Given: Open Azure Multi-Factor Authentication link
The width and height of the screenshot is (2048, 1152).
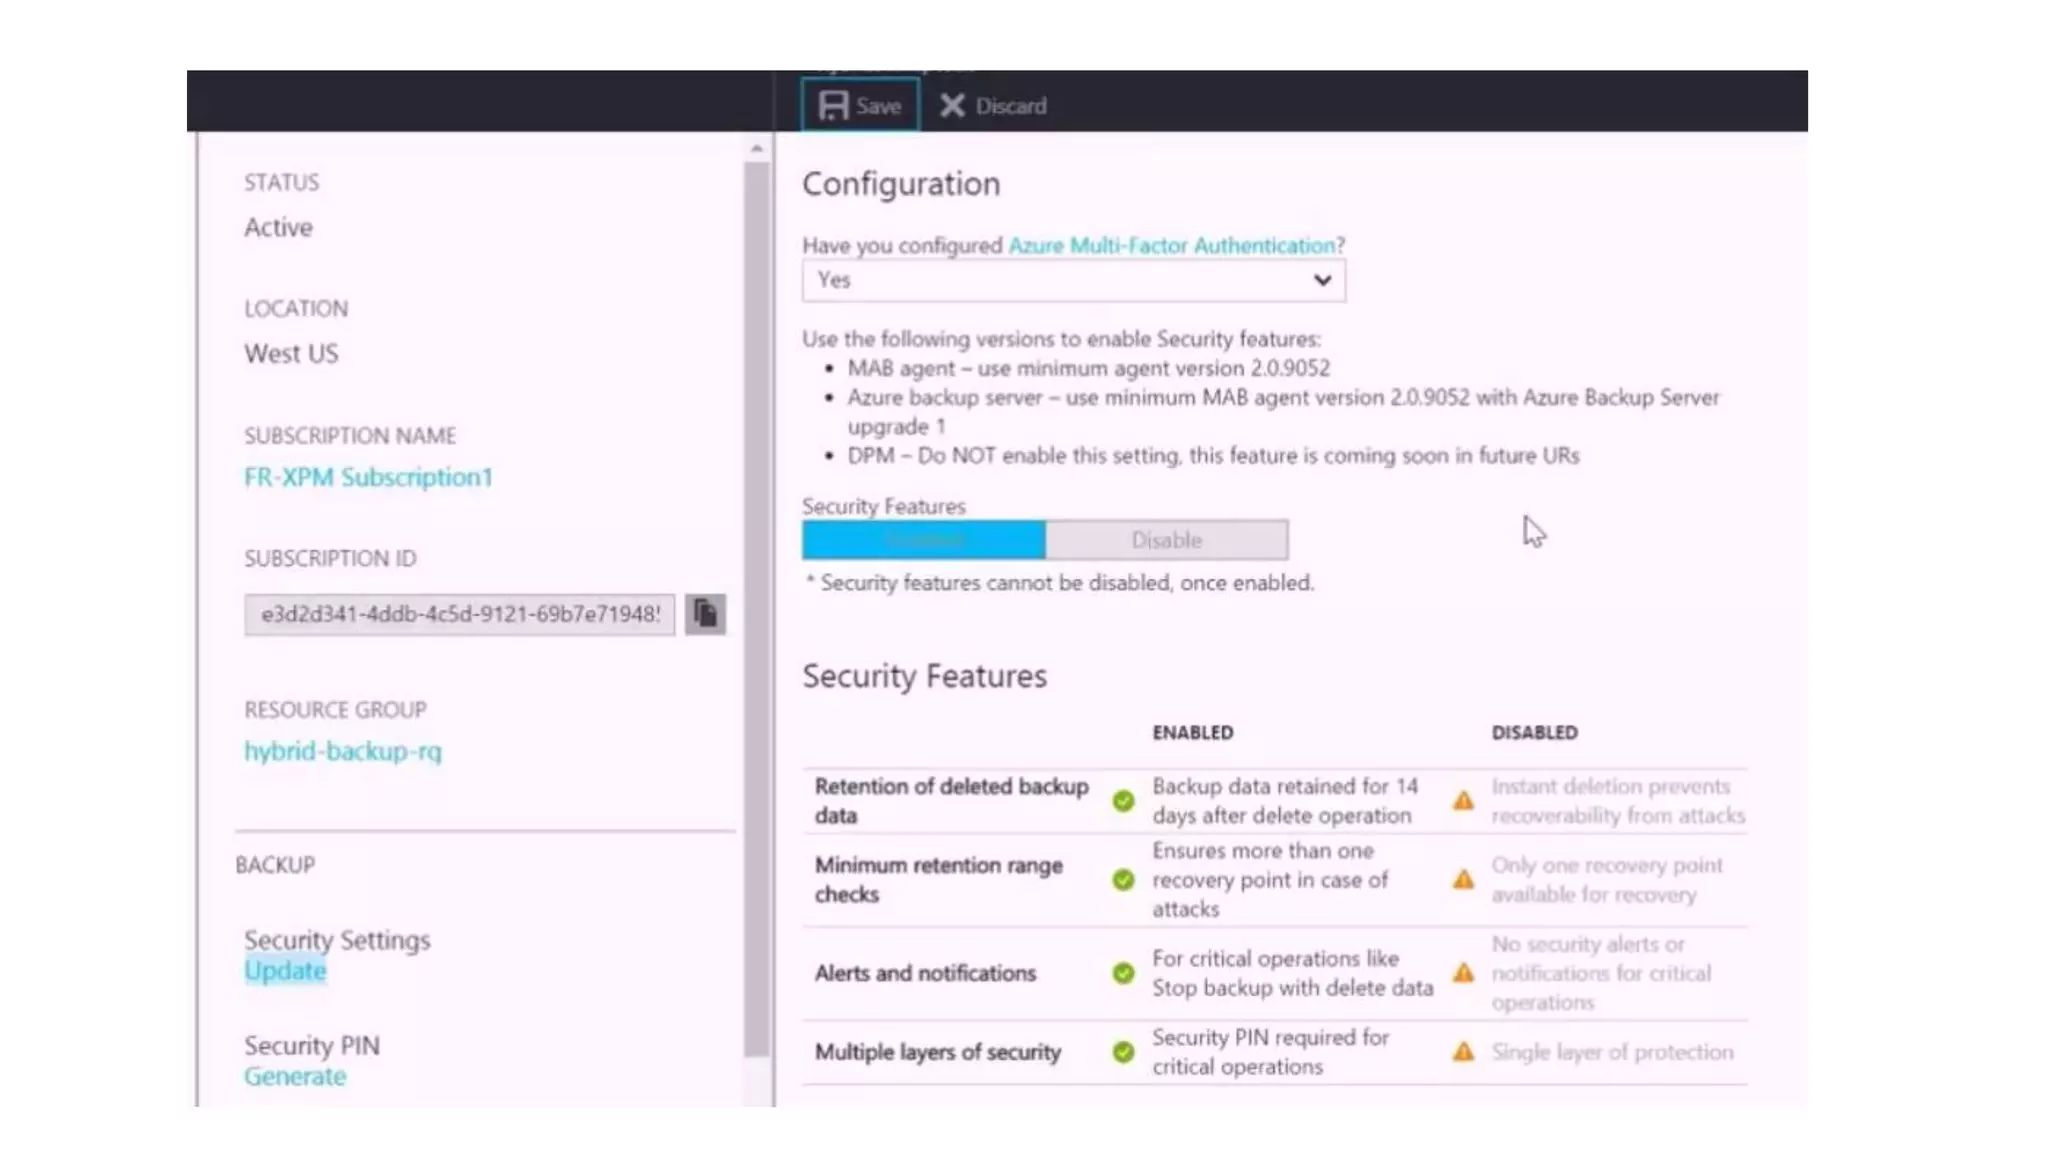Looking at the screenshot, I should [x=1171, y=245].
